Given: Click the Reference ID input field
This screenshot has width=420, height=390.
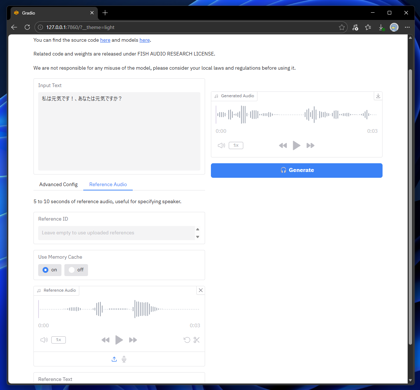Looking at the screenshot, I should click(x=116, y=233).
